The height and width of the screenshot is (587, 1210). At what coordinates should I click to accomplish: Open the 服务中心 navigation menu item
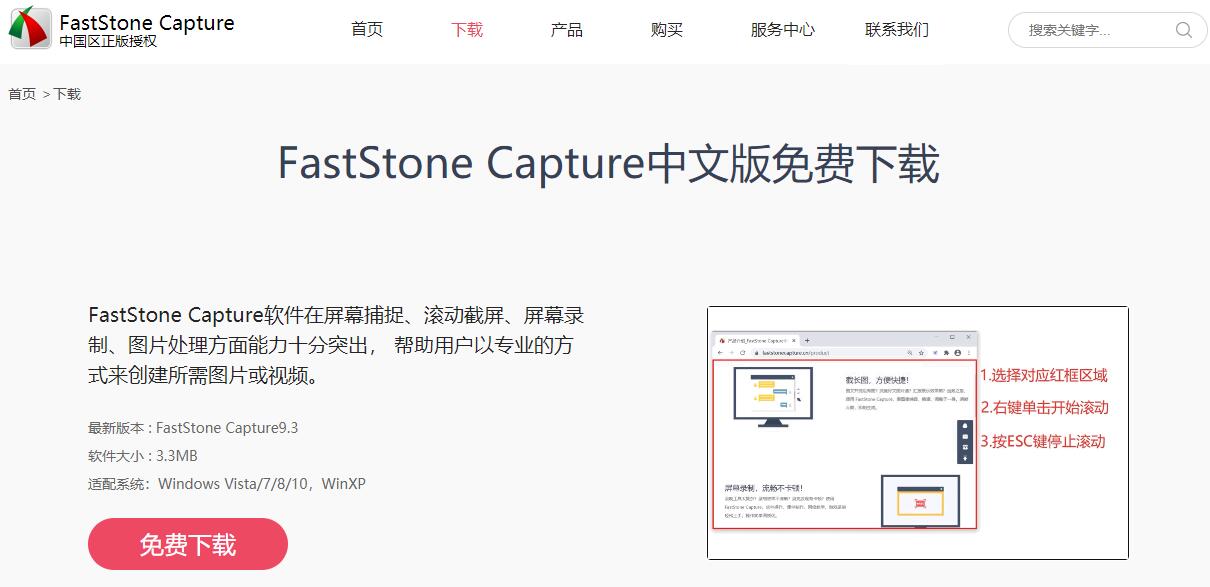(783, 30)
